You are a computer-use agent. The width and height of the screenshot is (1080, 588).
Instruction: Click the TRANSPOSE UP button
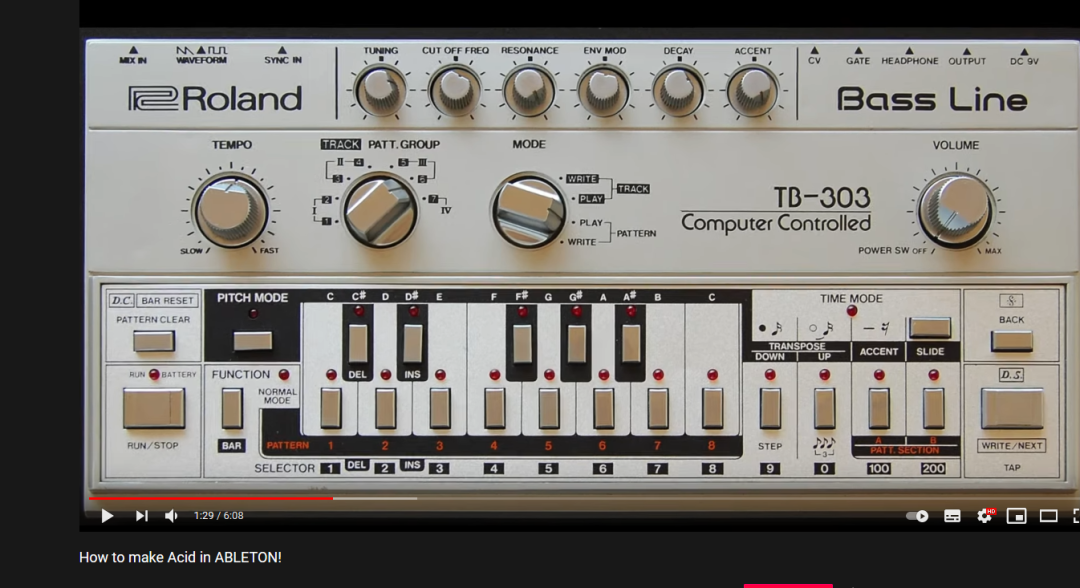click(824, 408)
